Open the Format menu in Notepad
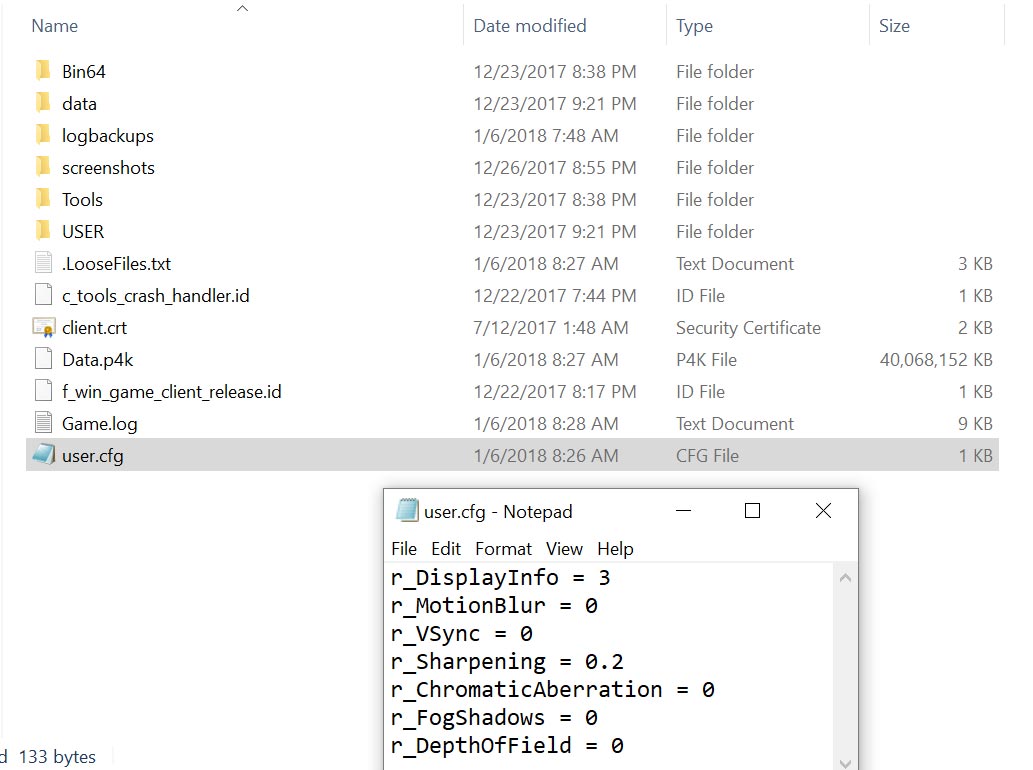1033x770 pixels. click(503, 548)
